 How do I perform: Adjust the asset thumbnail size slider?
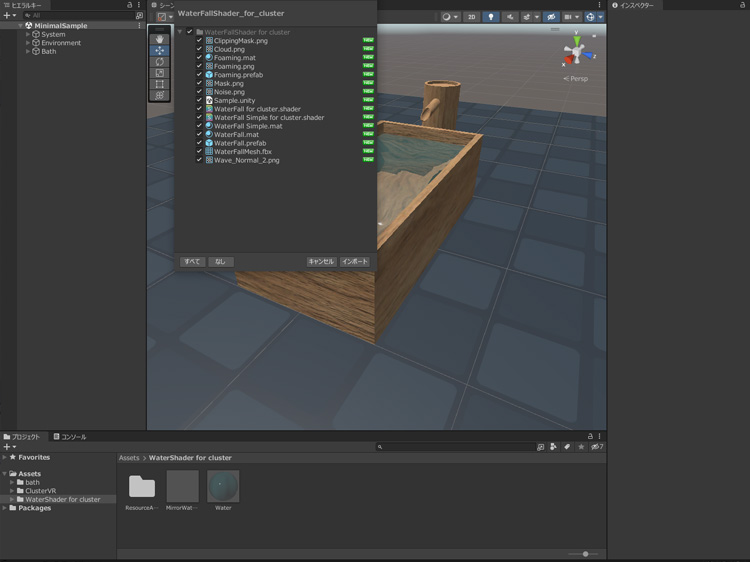click(585, 554)
